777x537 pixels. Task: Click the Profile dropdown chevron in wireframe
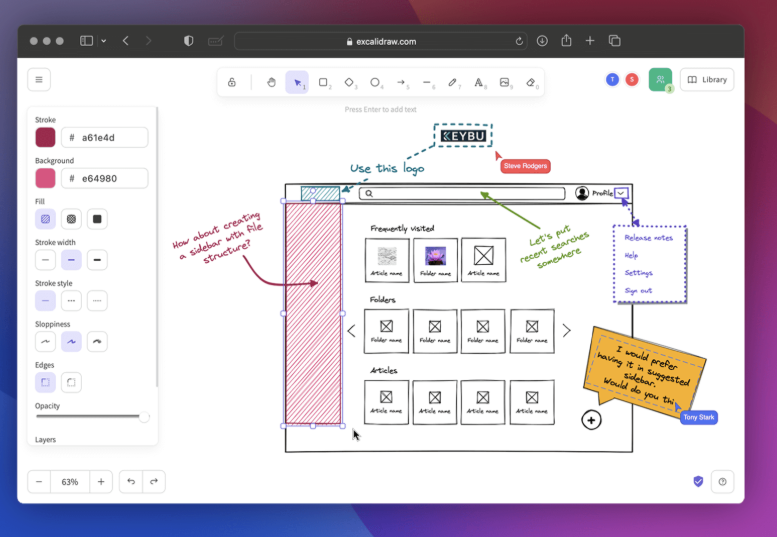[621, 193]
